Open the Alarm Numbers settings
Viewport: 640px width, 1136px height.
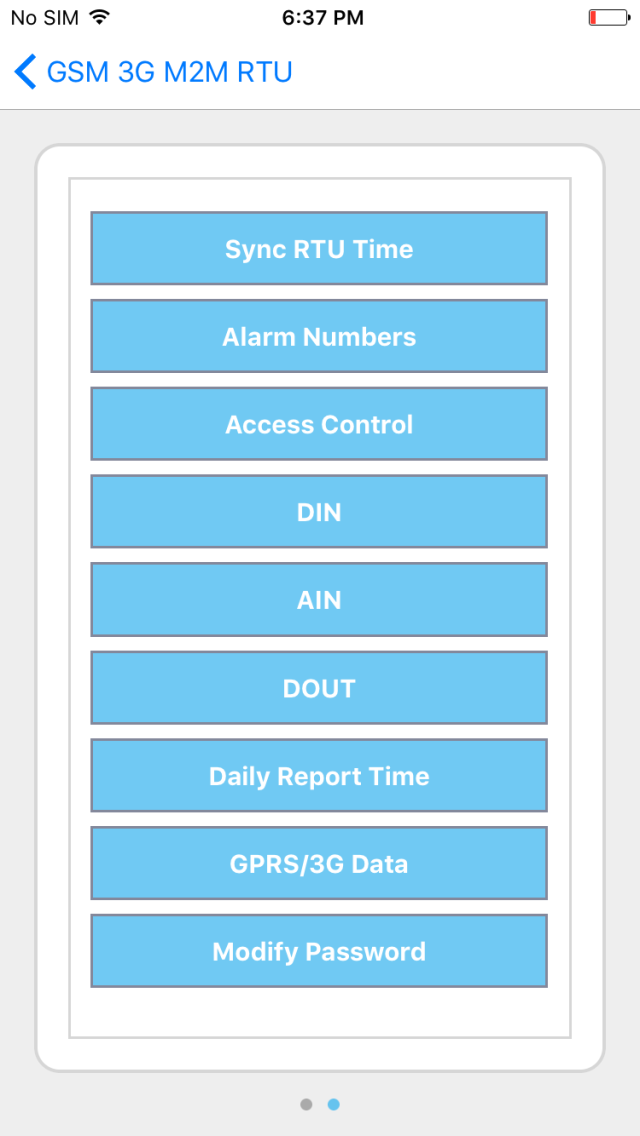pyautogui.click(x=319, y=336)
